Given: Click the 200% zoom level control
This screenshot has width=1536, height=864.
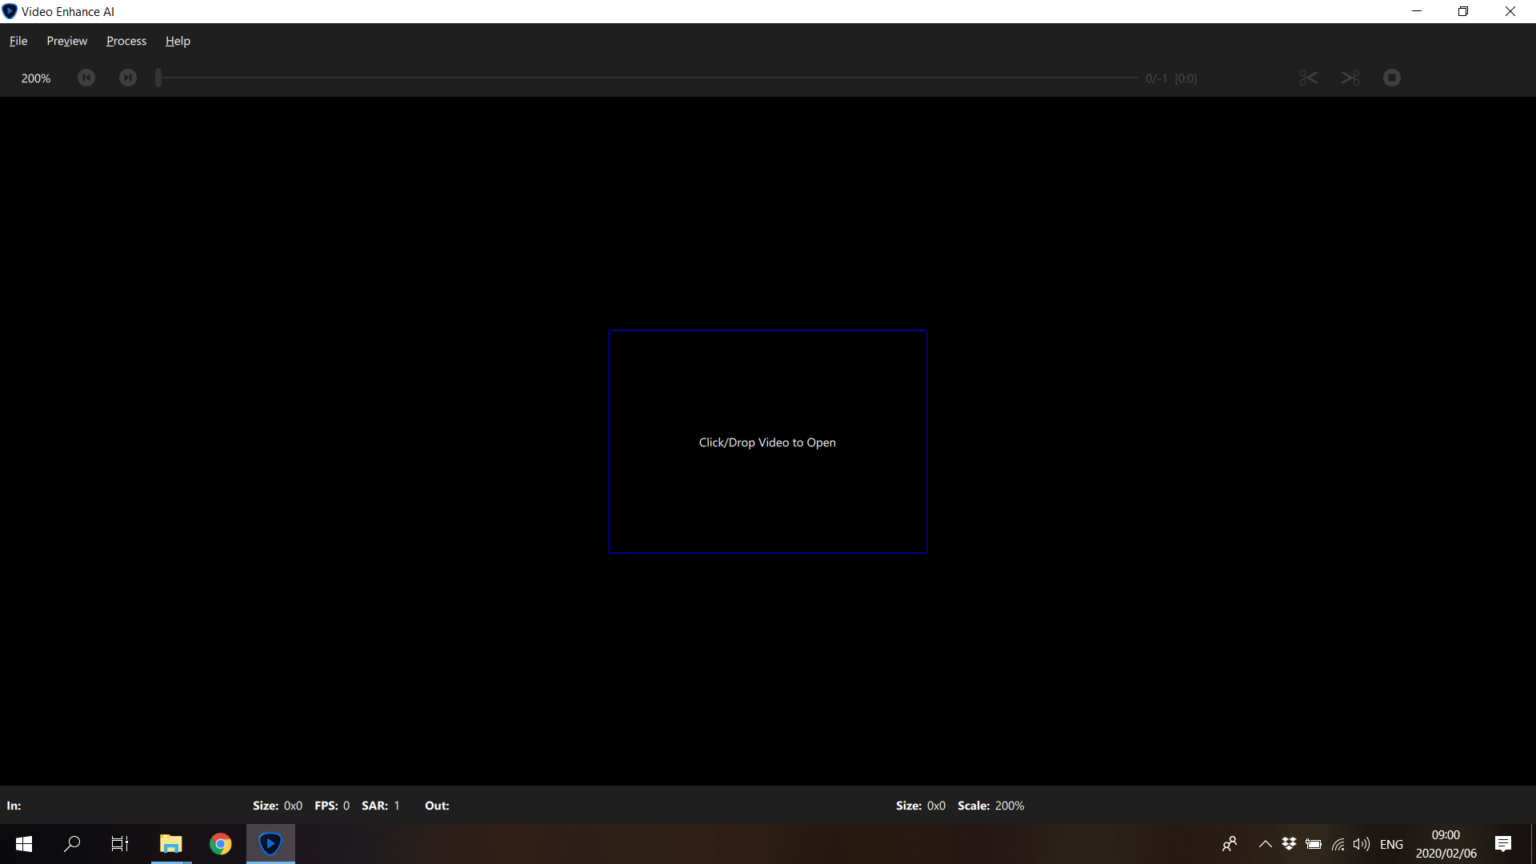Looking at the screenshot, I should [36, 78].
